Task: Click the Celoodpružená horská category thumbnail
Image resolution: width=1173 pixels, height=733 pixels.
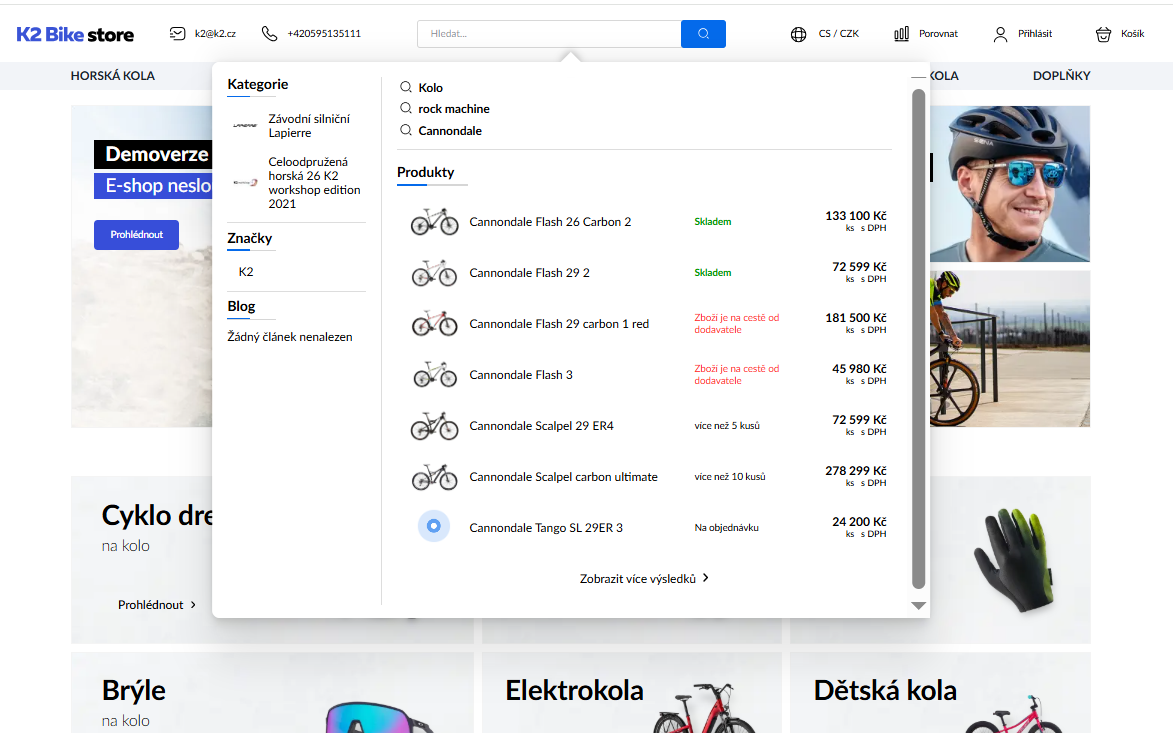Action: [245, 183]
